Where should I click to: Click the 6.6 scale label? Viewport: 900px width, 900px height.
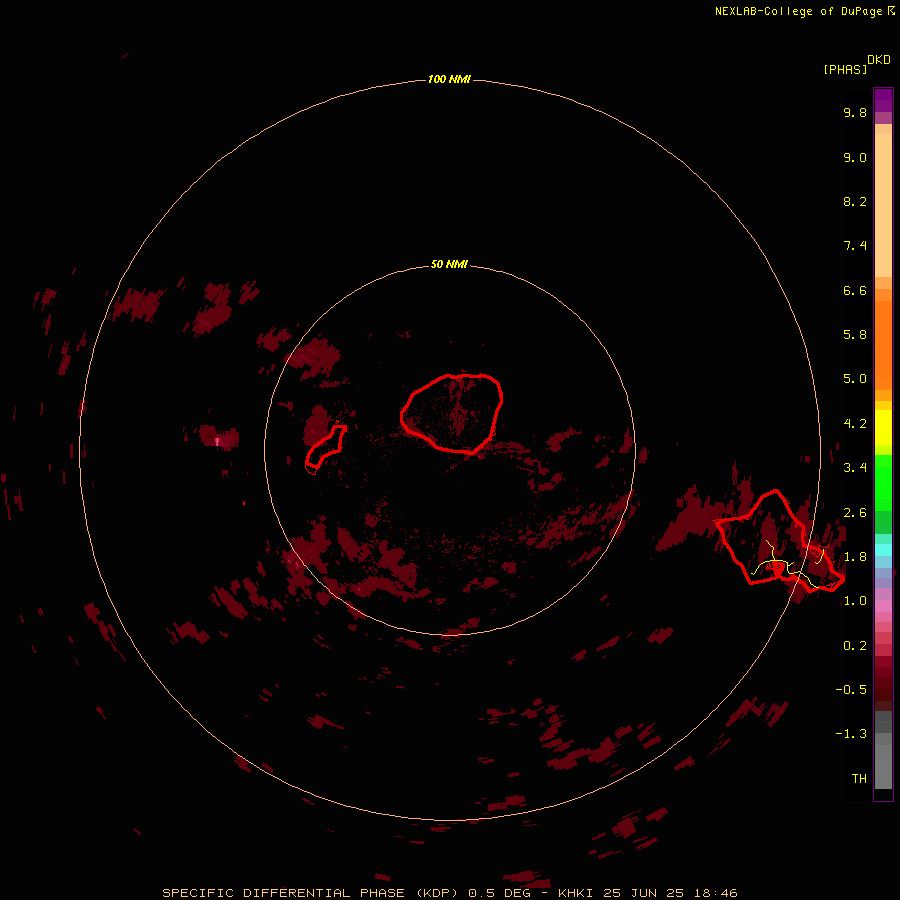point(855,290)
